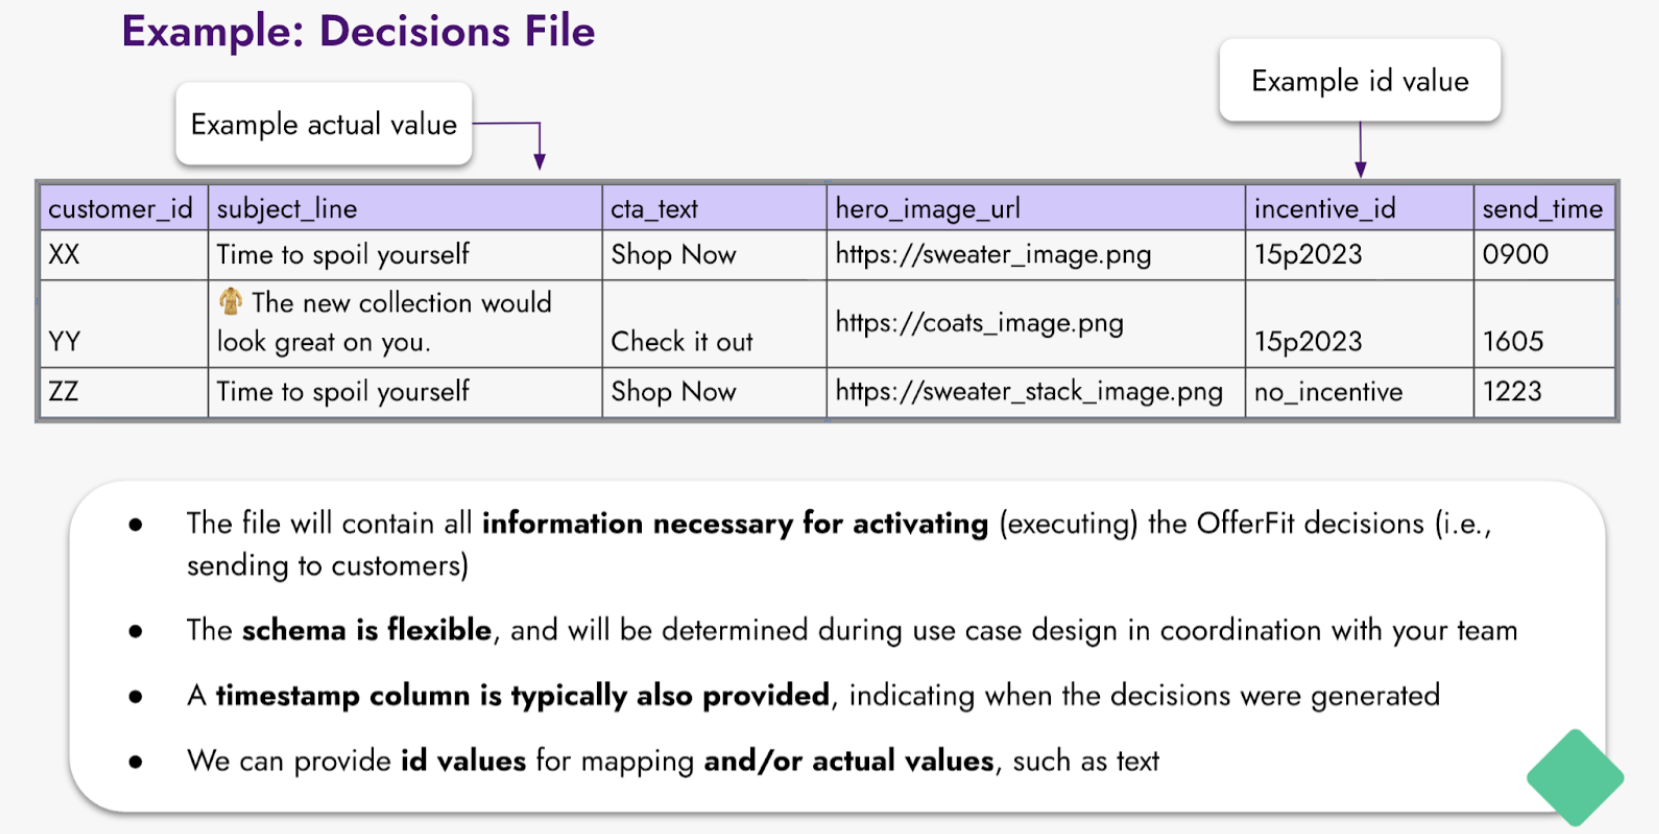
Task: Select the "Example id value" callout box
Action: [x=1359, y=81]
